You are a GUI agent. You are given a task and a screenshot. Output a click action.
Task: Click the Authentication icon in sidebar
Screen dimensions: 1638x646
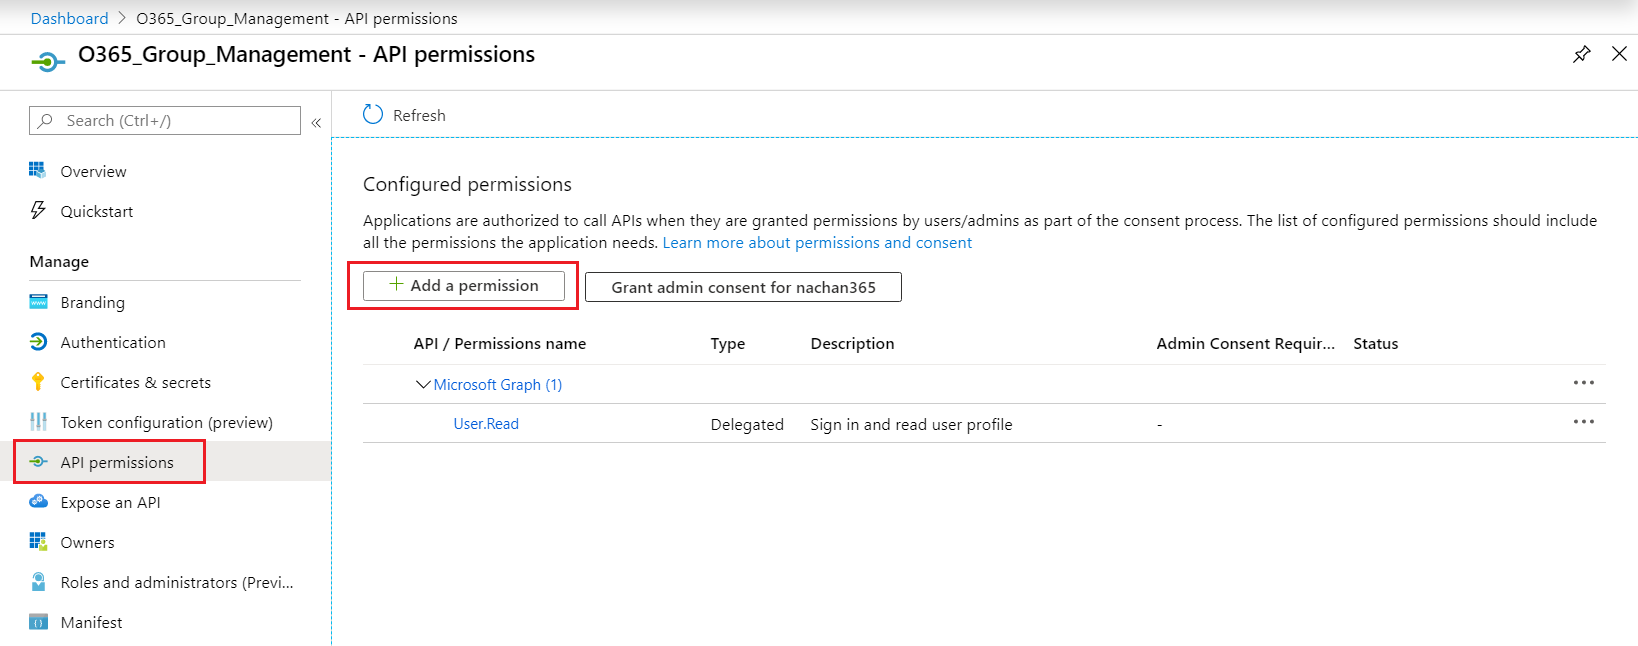click(x=38, y=342)
